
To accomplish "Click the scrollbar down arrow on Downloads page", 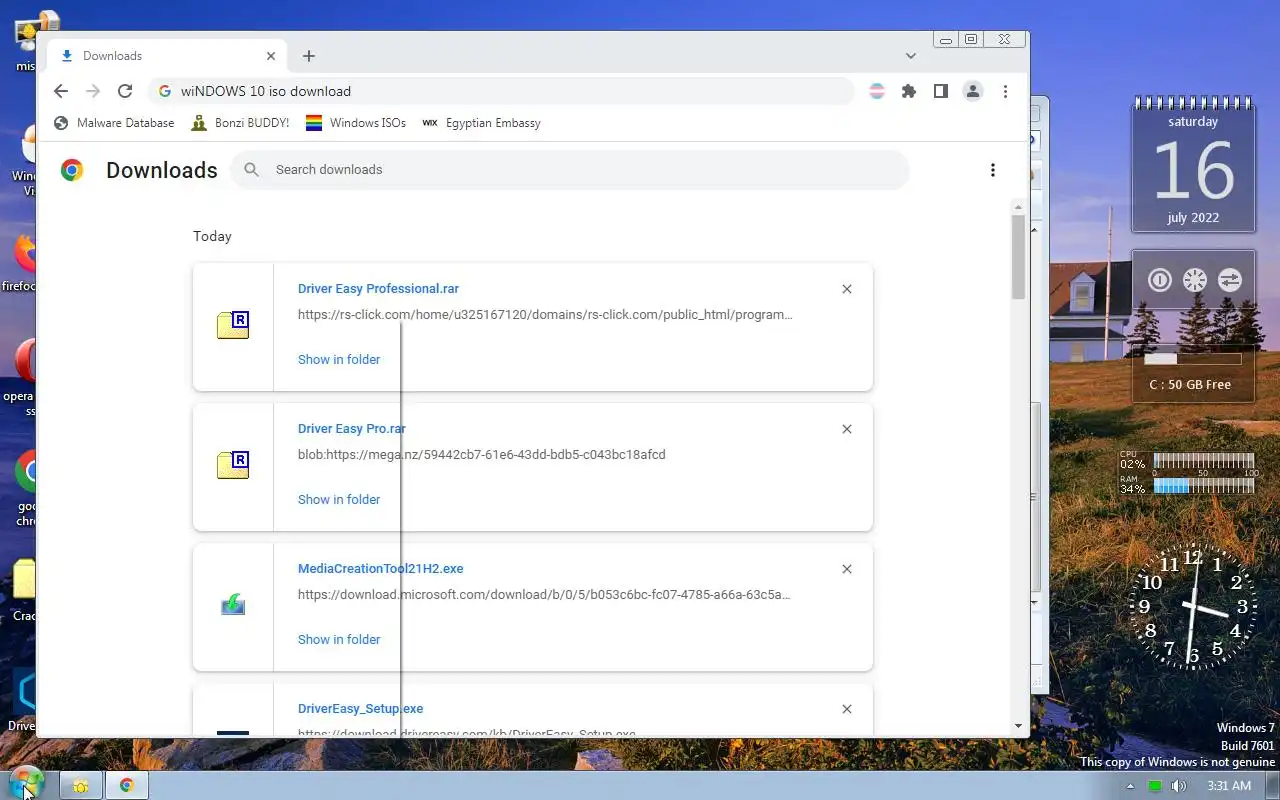I will 1018,726.
